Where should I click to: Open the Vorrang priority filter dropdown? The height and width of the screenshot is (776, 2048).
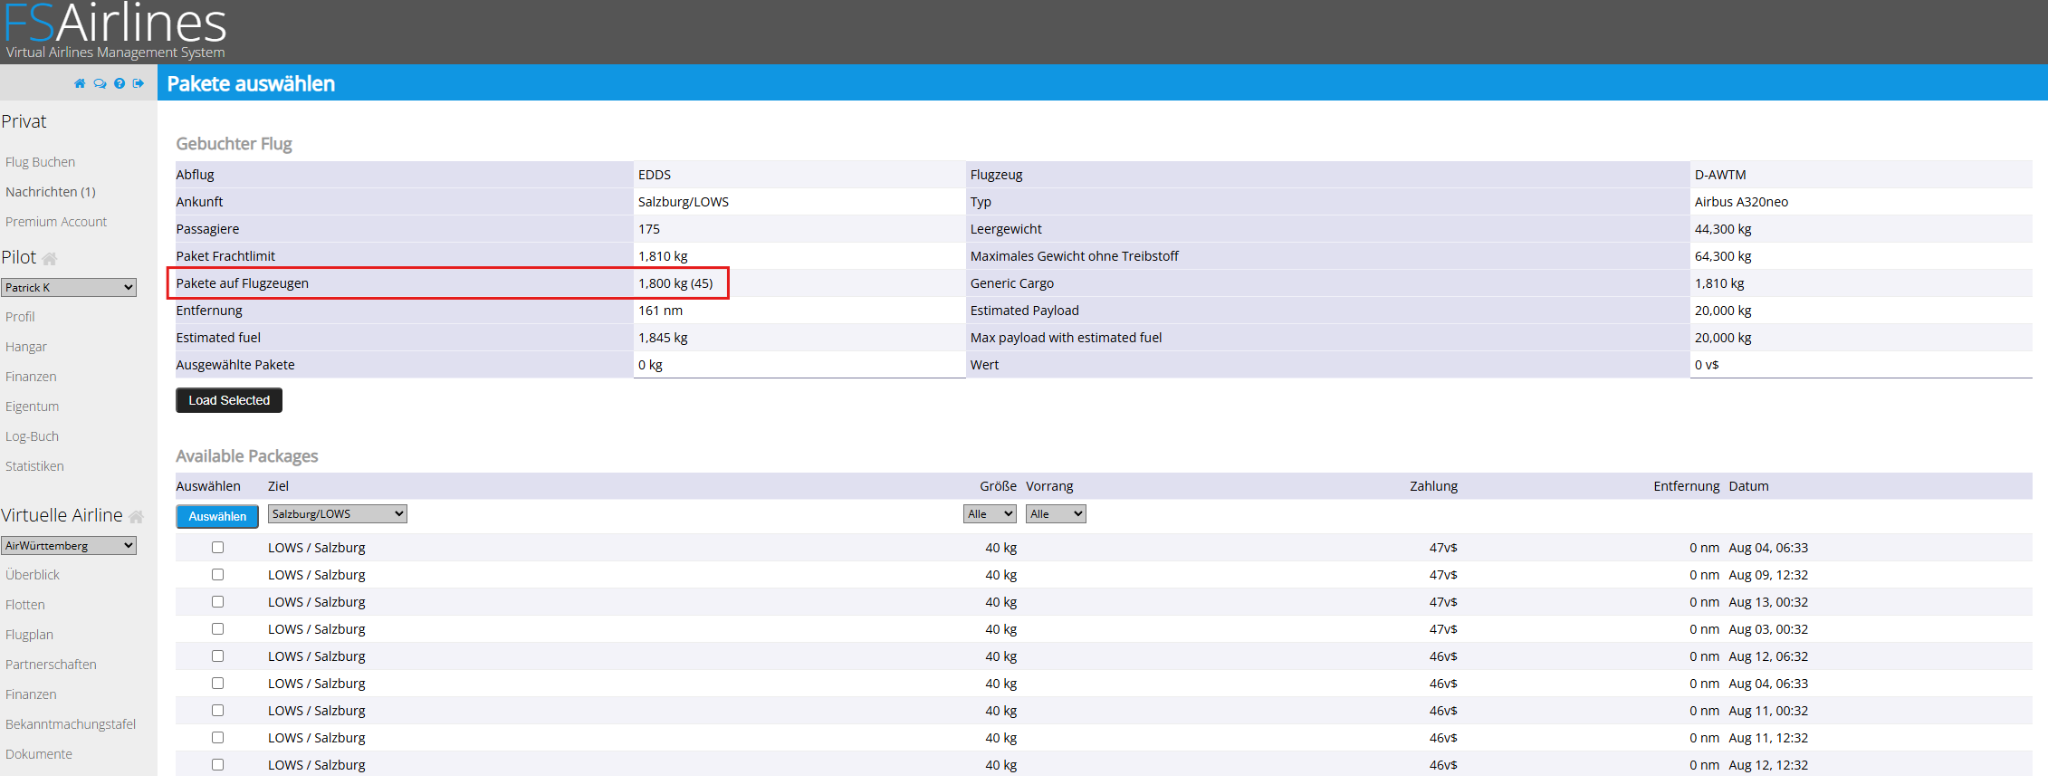pos(1056,514)
